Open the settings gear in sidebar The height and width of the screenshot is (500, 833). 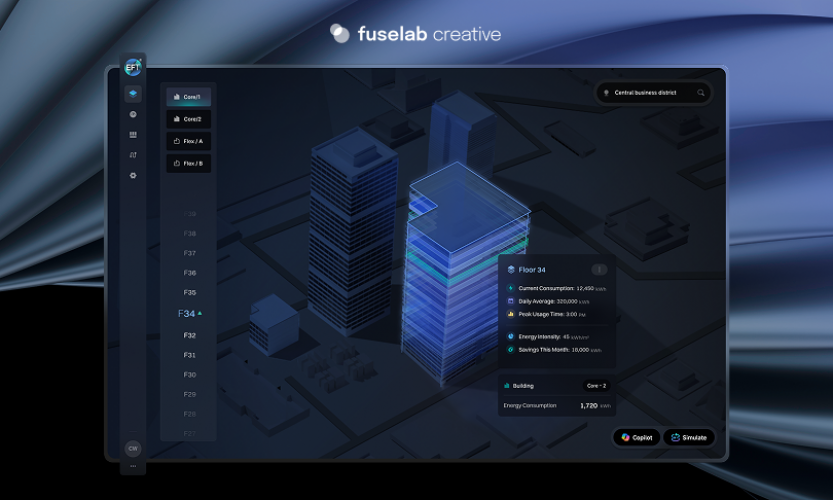point(133,175)
